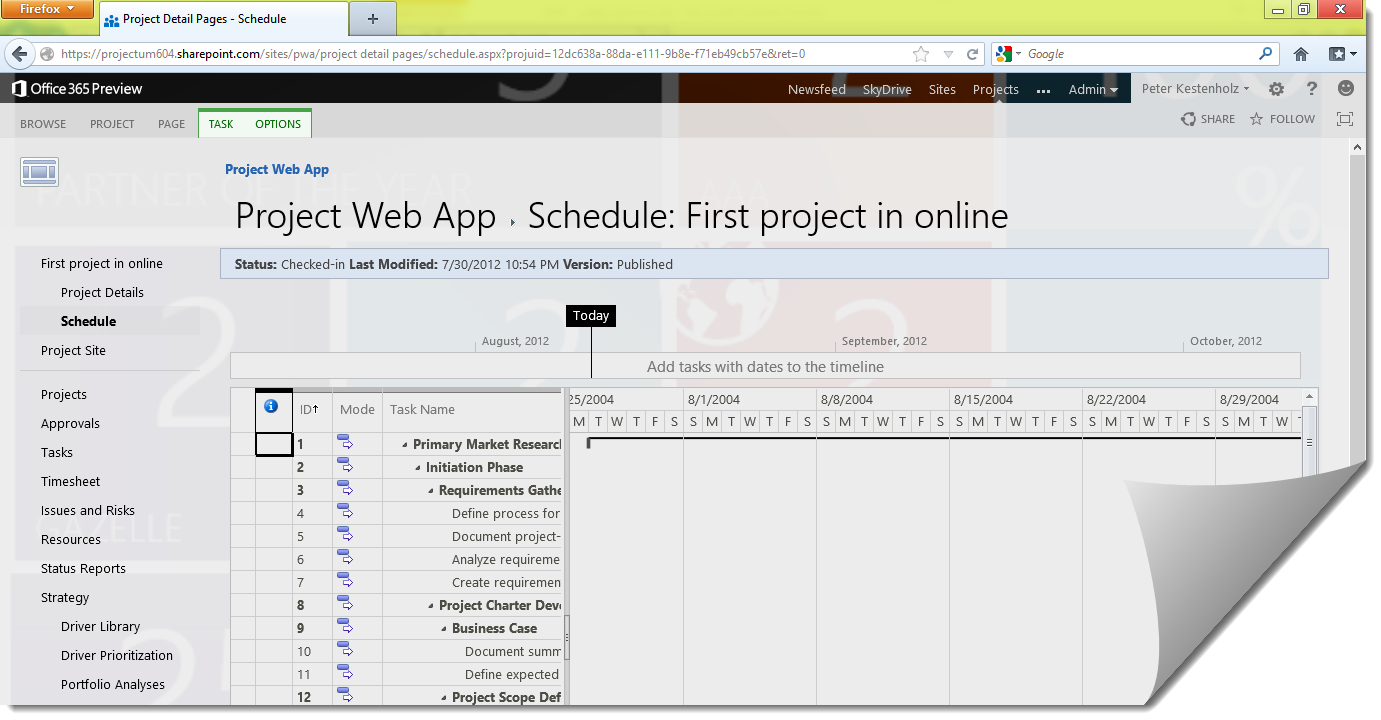
Task: Click the mode icon for task 10
Action: click(345, 650)
